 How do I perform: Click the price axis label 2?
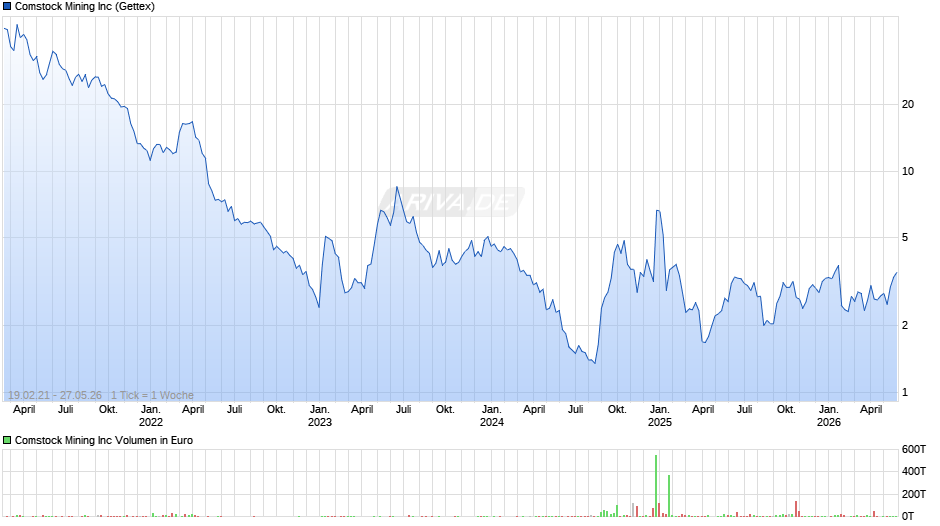click(905, 325)
